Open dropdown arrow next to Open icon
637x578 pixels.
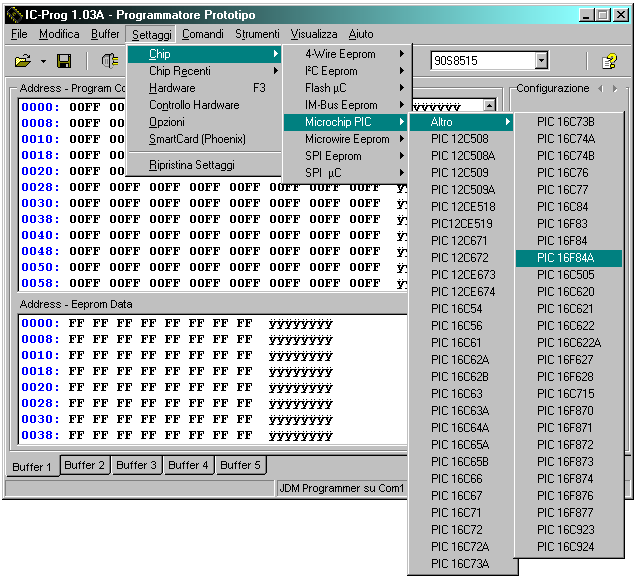[x=43, y=61]
